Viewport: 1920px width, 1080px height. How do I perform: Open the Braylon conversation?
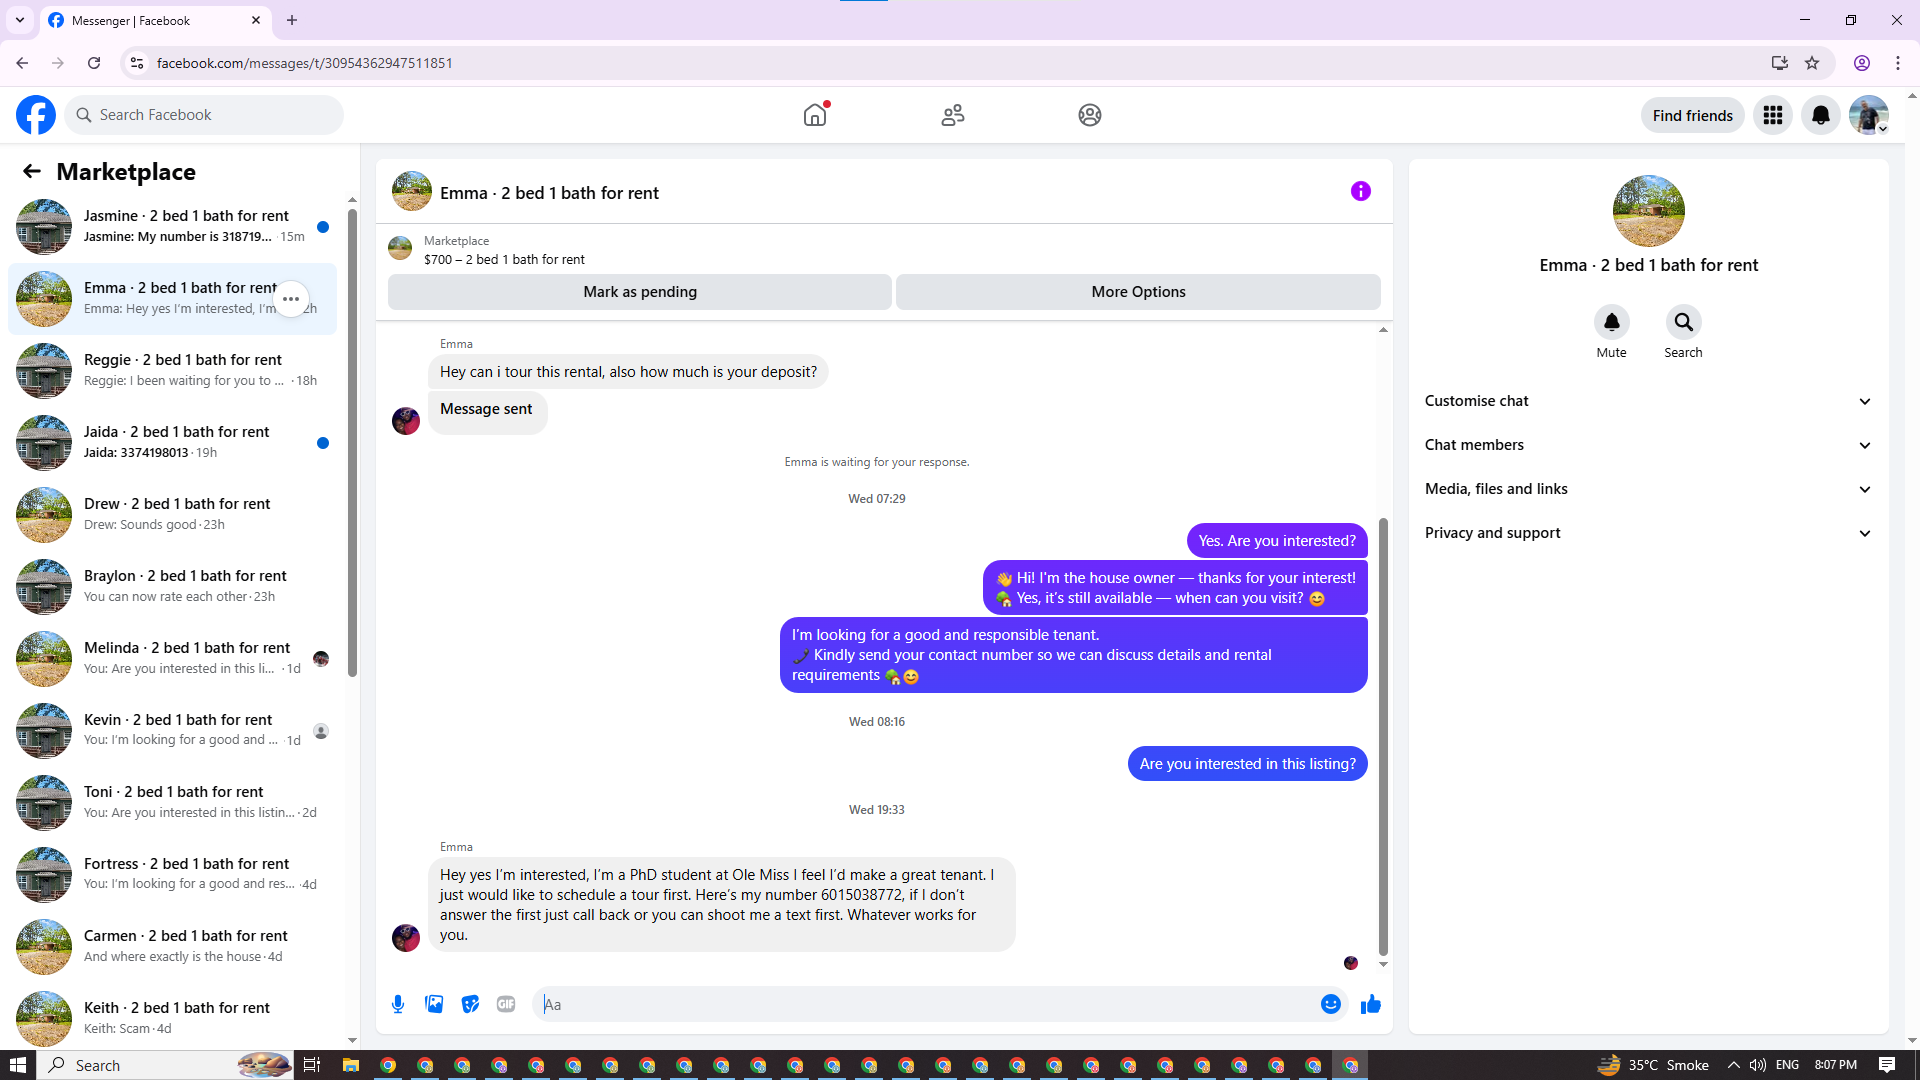pos(173,587)
